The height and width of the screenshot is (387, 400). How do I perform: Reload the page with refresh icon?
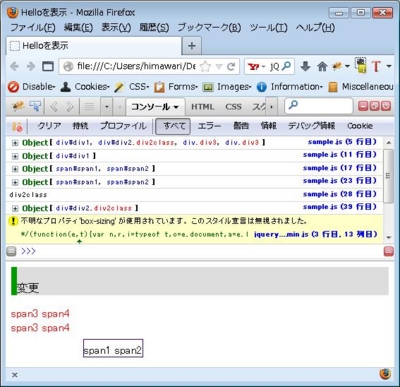point(231,67)
